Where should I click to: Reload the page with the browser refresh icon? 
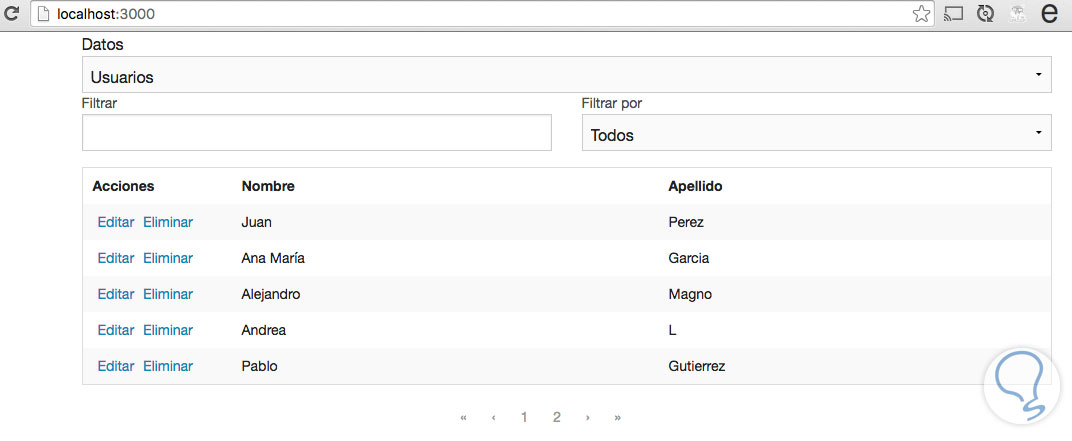pyautogui.click(x=12, y=13)
